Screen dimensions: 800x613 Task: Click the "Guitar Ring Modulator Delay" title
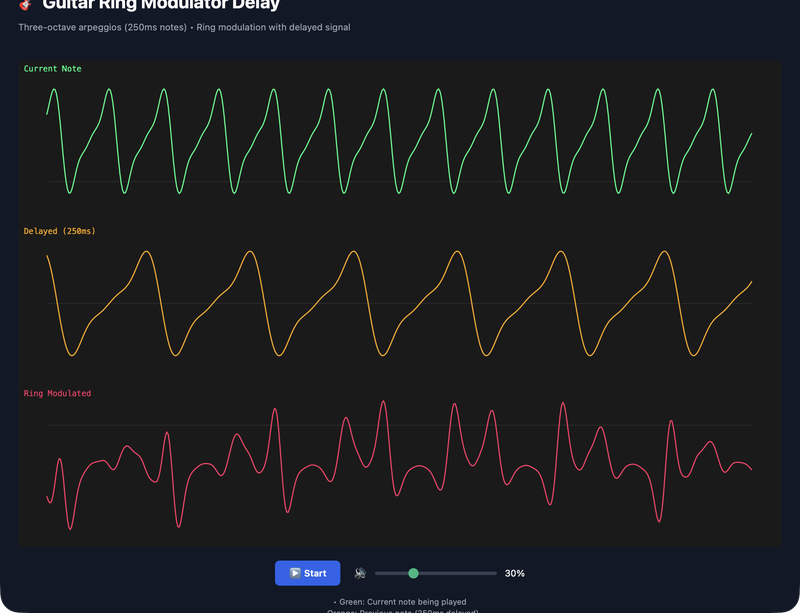[161, 5]
